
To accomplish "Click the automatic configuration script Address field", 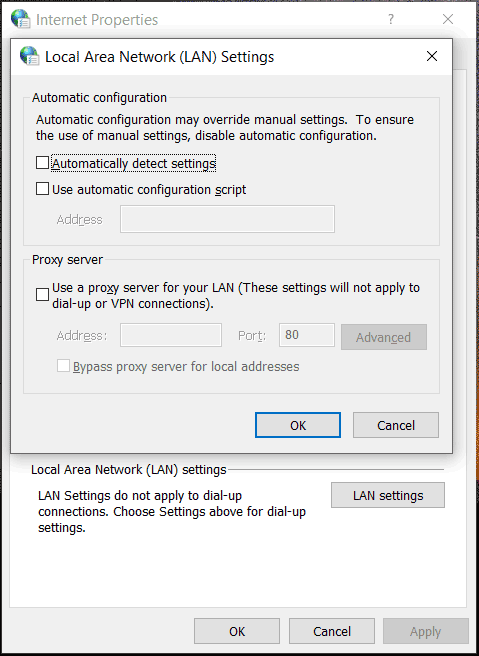I will point(227,219).
